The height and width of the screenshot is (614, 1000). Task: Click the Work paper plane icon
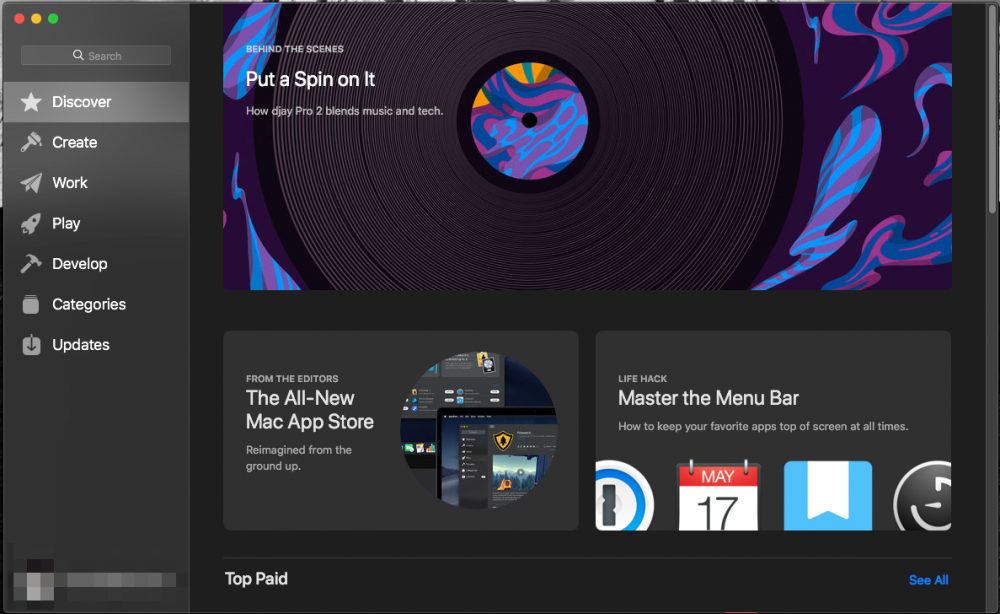(31, 183)
